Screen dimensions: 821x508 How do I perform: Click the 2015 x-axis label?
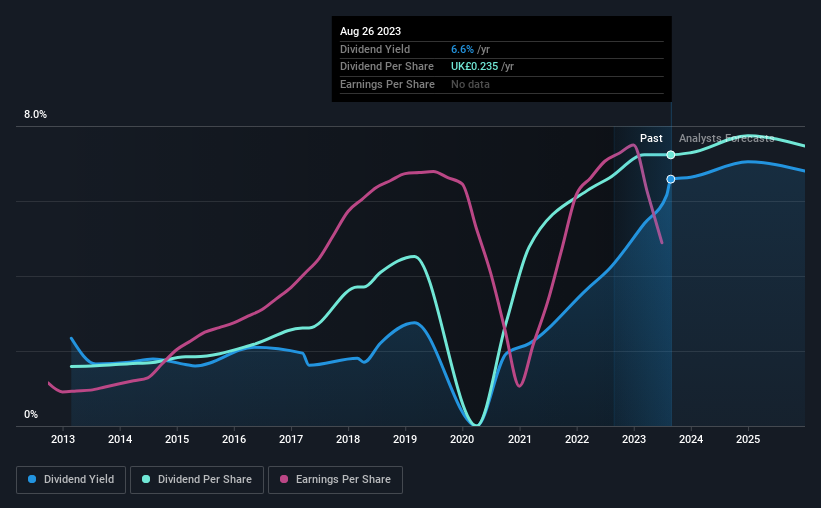point(177,439)
